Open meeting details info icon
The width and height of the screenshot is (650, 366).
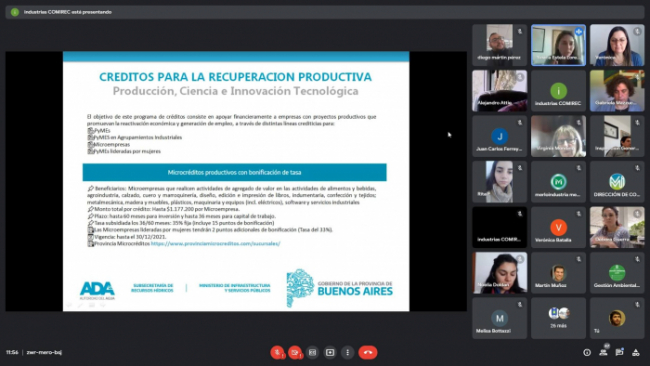tap(587, 352)
